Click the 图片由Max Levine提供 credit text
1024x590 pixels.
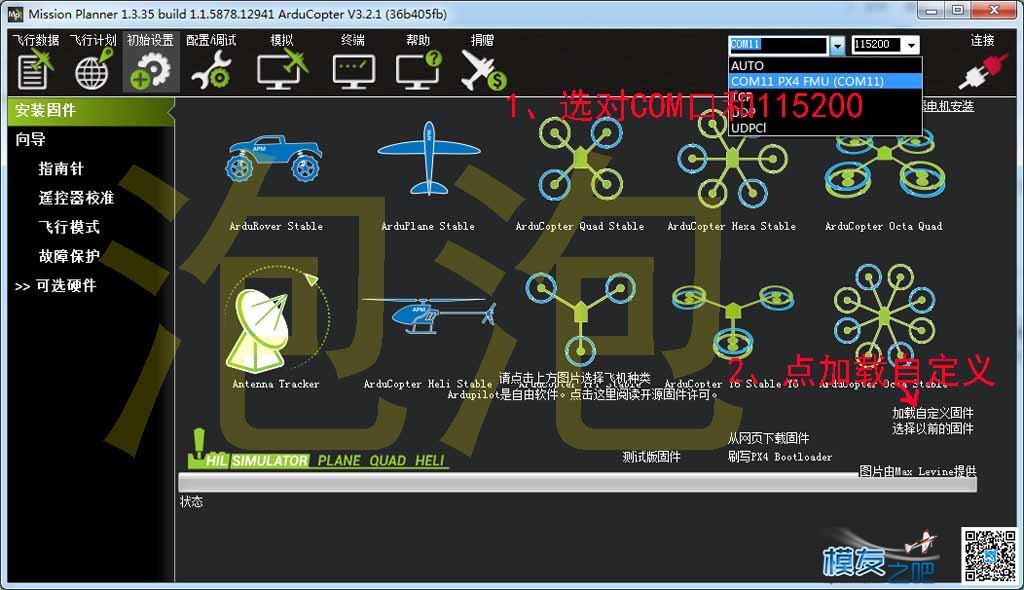[918, 471]
